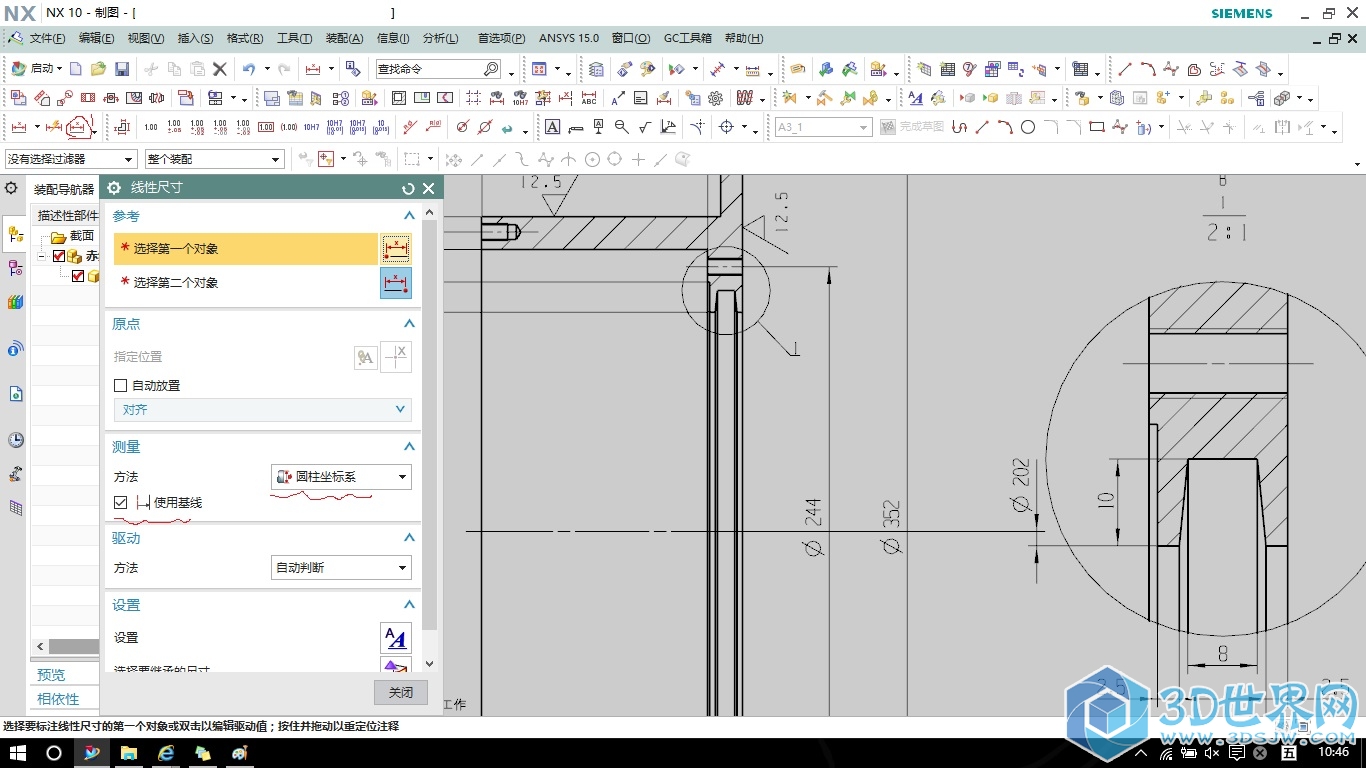Click the black X delete icon
Image resolution: width=1366 pixels, height=768 pixels.
pyautogui.click(x=220, y=69)
